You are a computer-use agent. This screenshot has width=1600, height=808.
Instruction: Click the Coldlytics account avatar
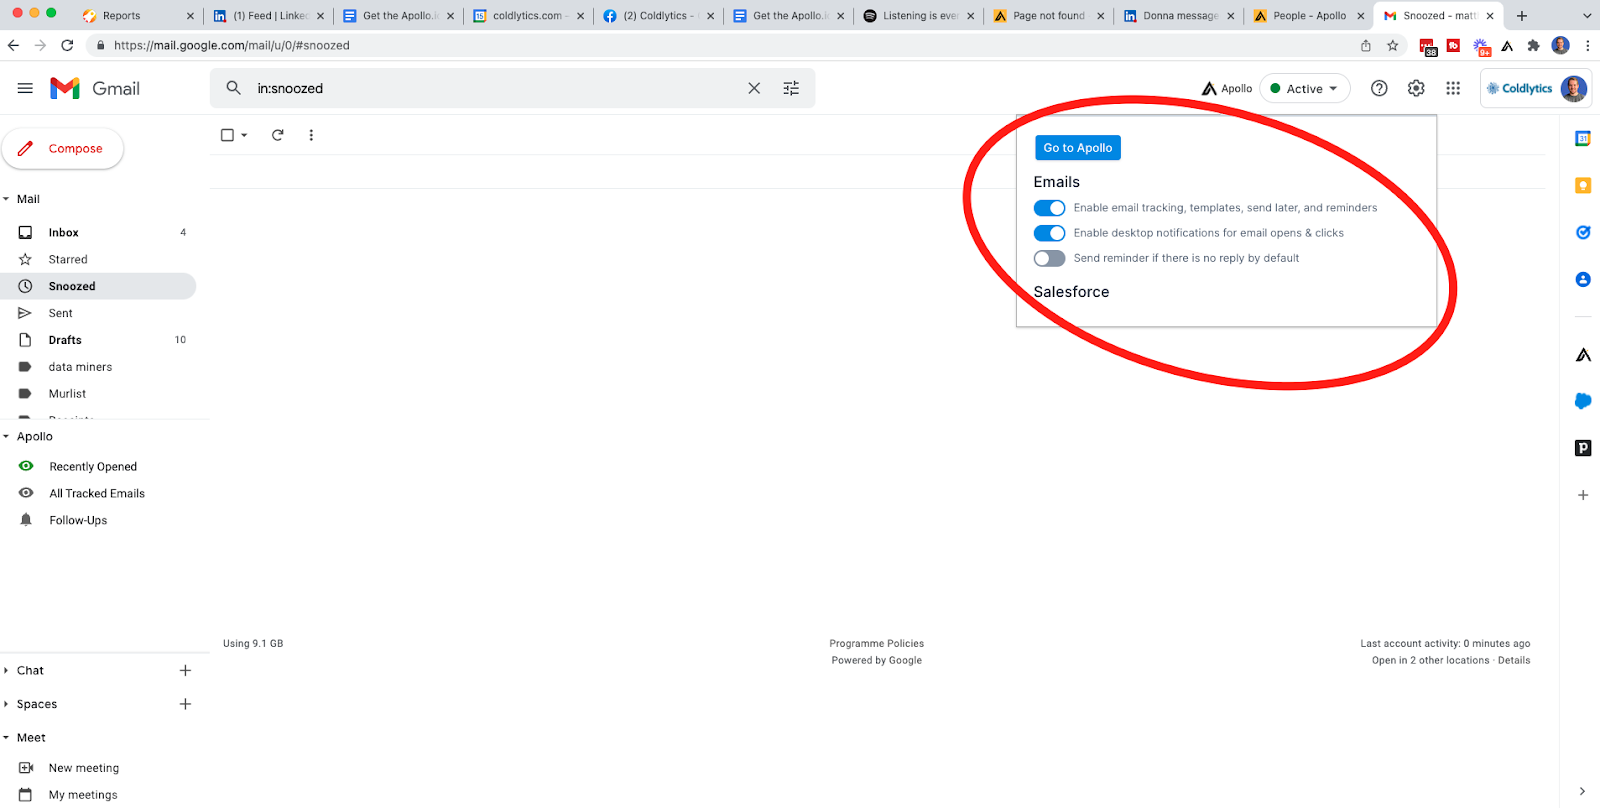(x=1573, y=88)
